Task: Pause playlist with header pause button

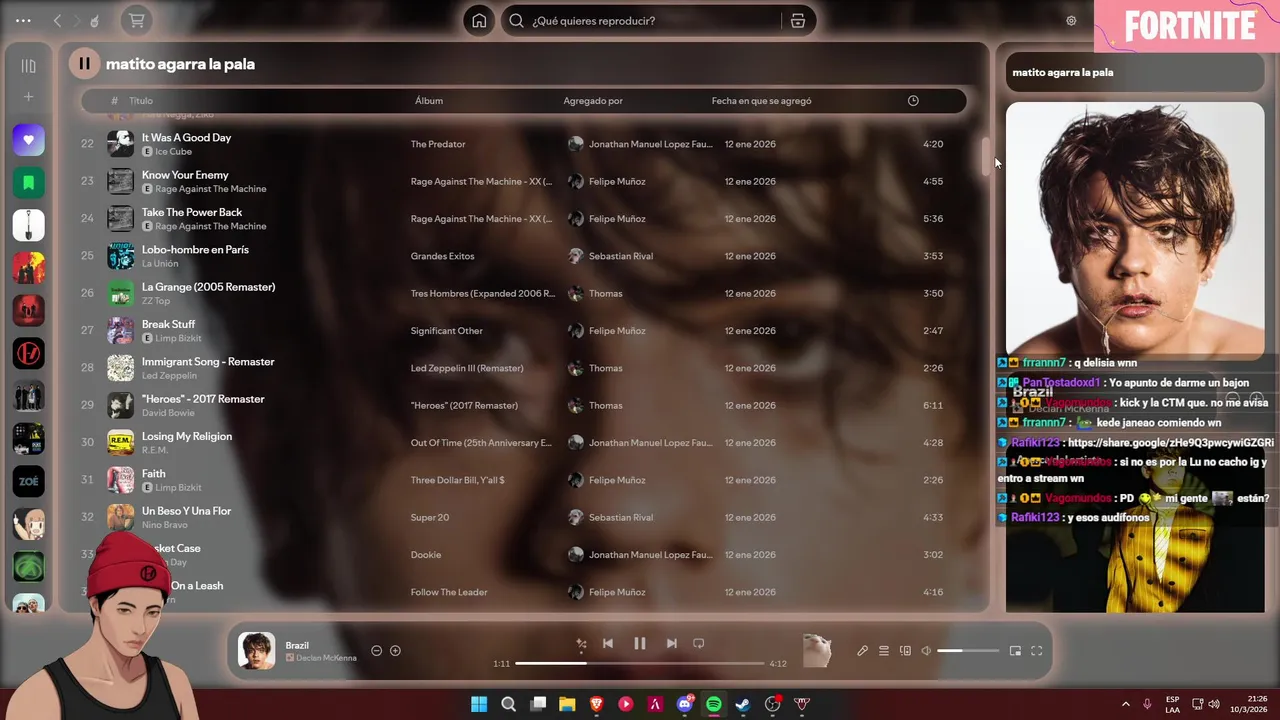Action: click(84, 64)
